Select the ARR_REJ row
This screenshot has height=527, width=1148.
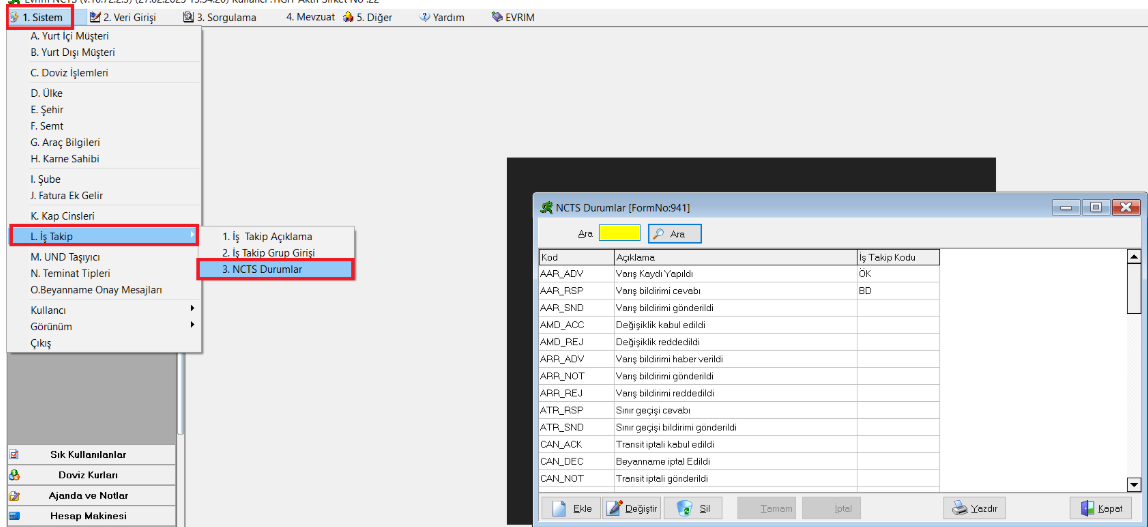[739, 393]
